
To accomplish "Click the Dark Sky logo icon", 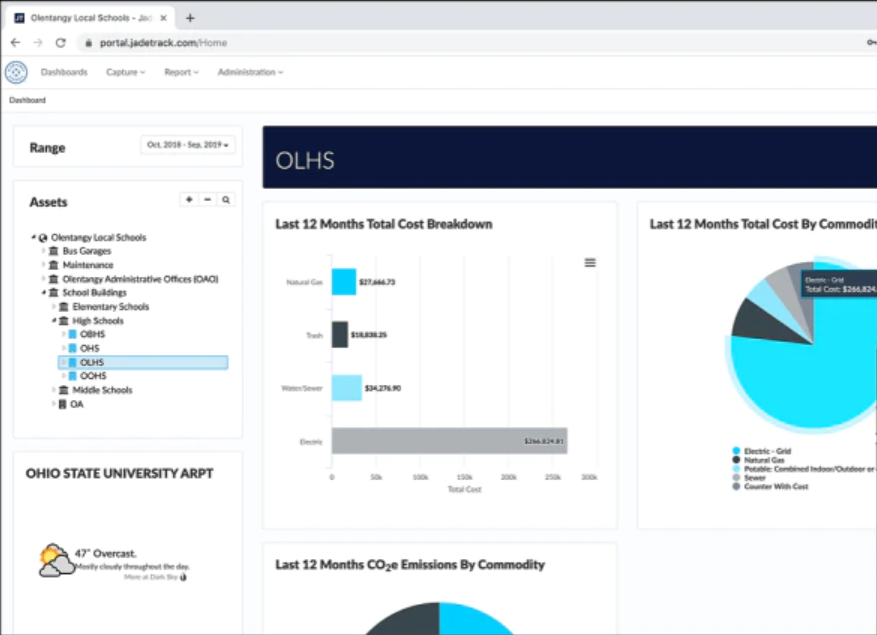I will point(183,577).
